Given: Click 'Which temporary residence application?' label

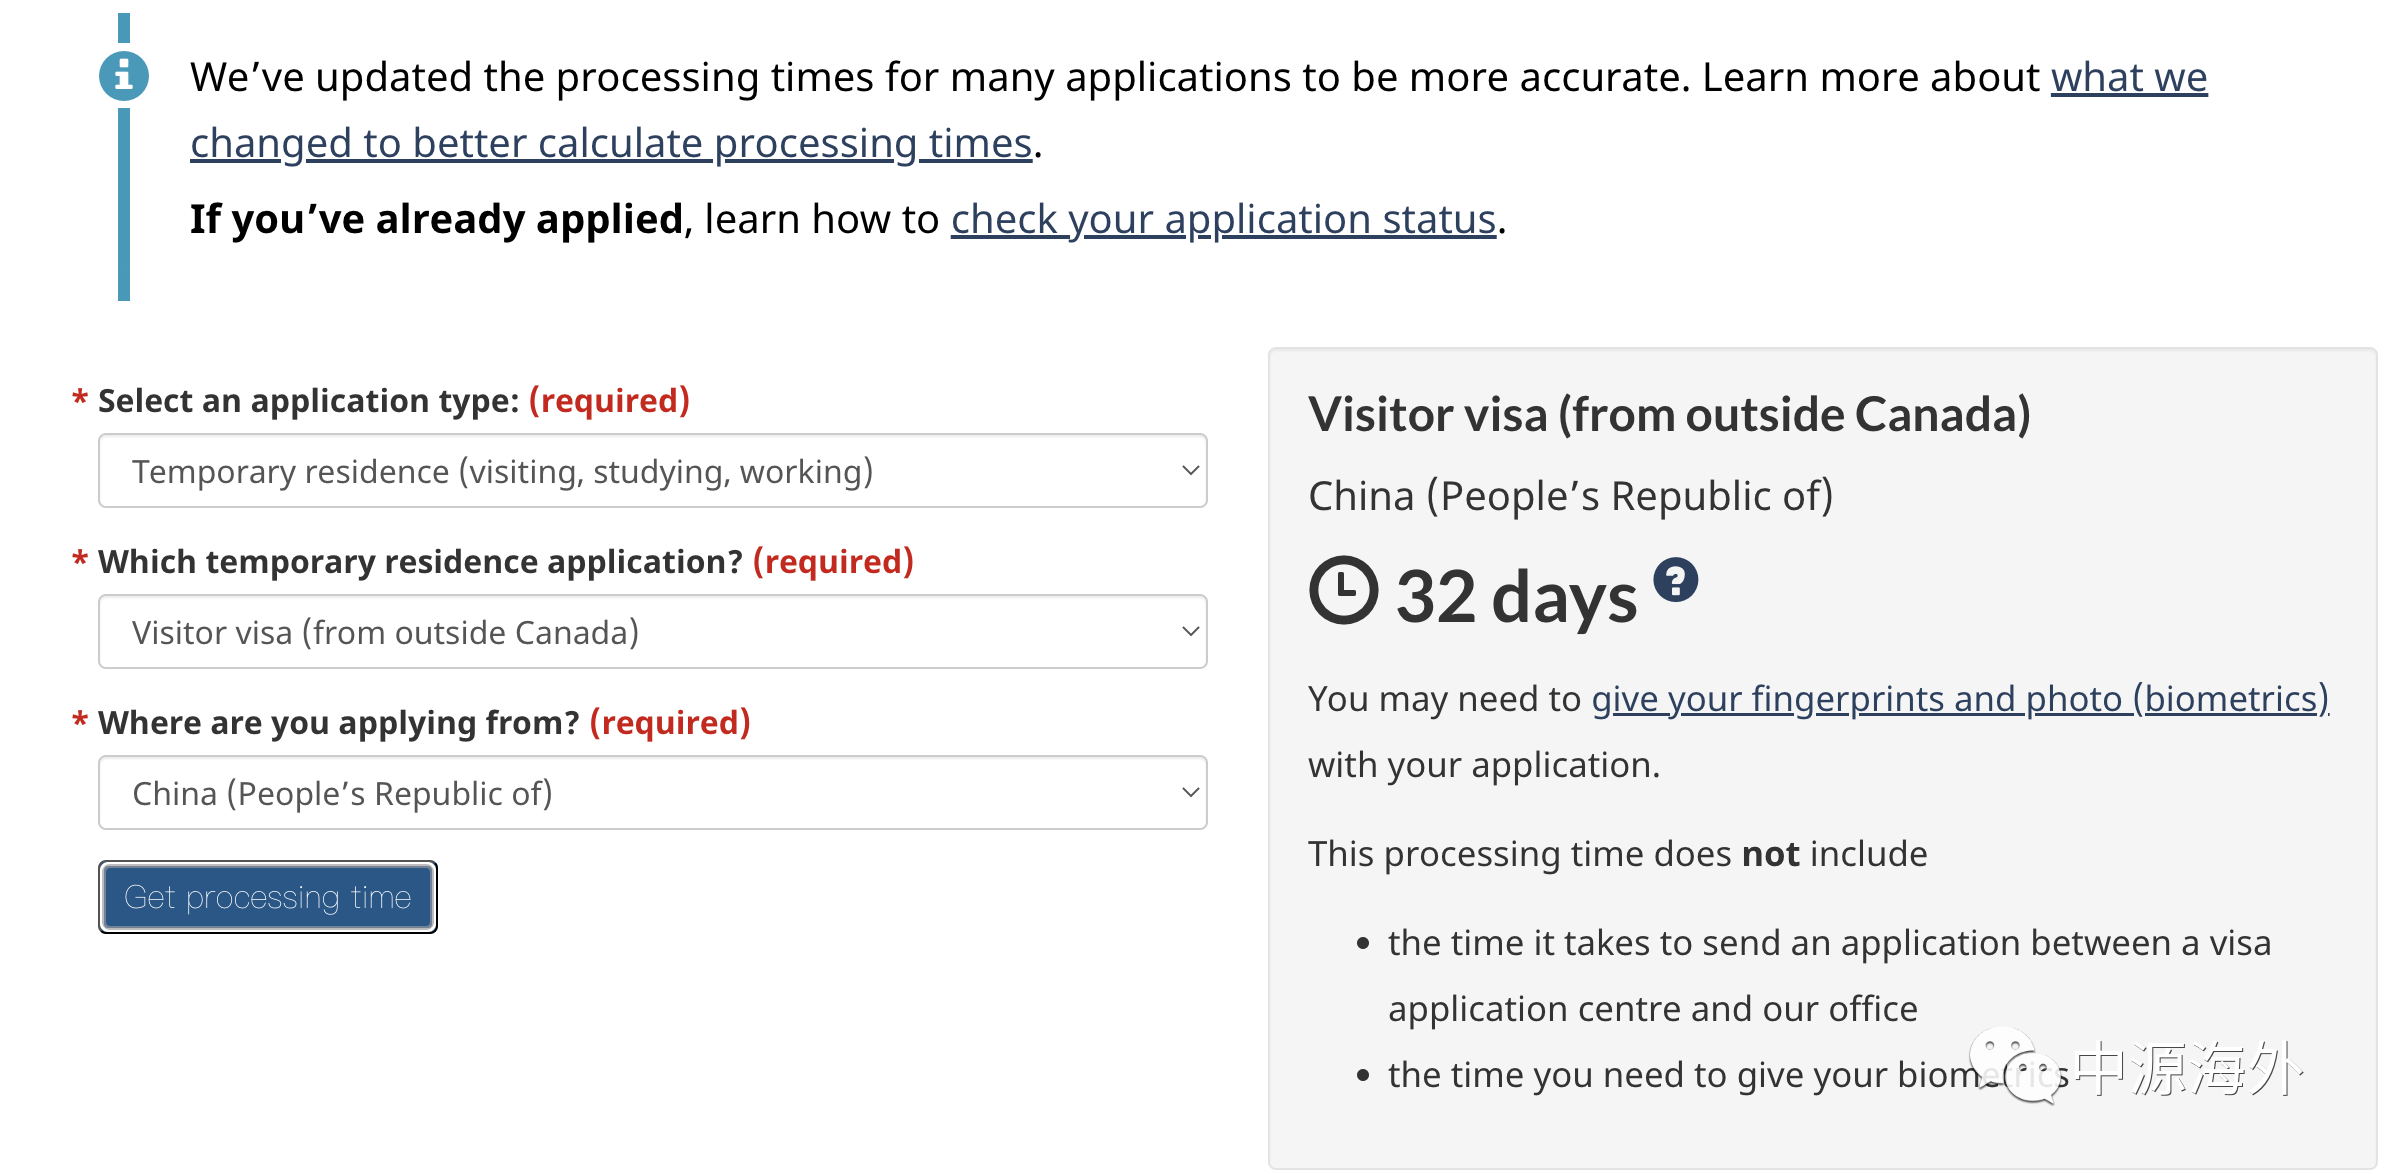Looking at the screenshot, I should click(420, 562).
